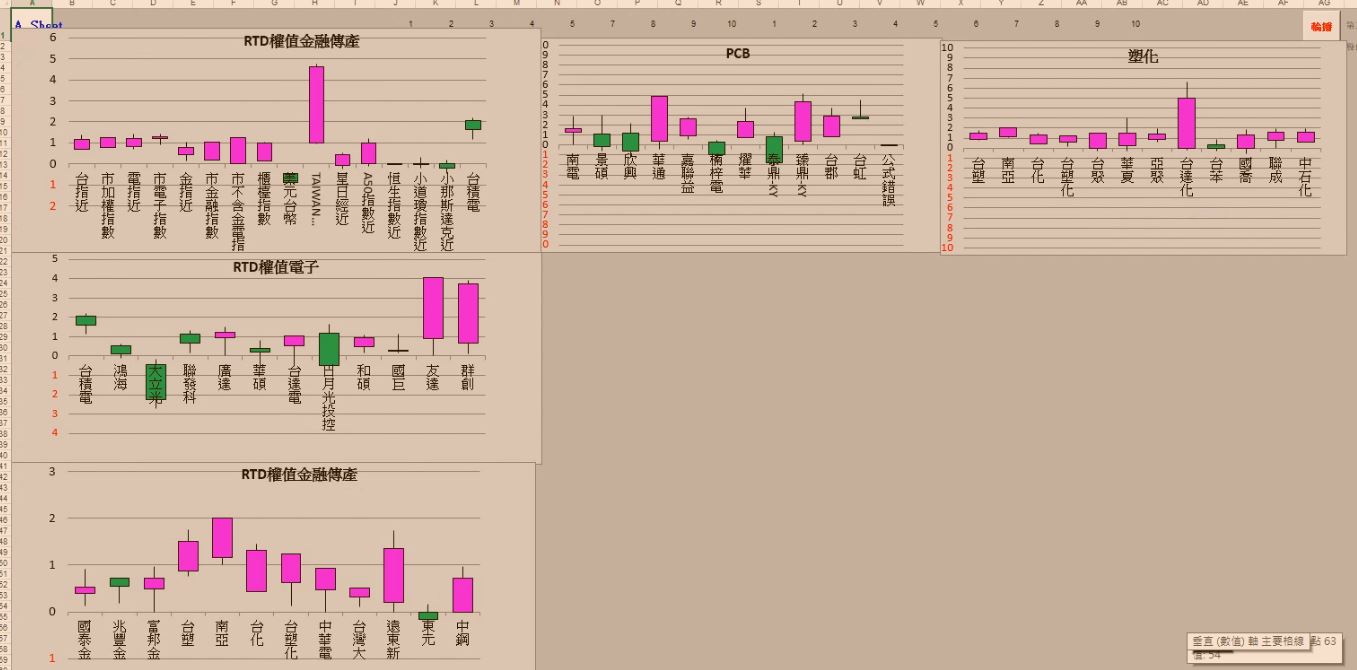
Task: Click the 聯發科 axis label
Action: [190, 384]
